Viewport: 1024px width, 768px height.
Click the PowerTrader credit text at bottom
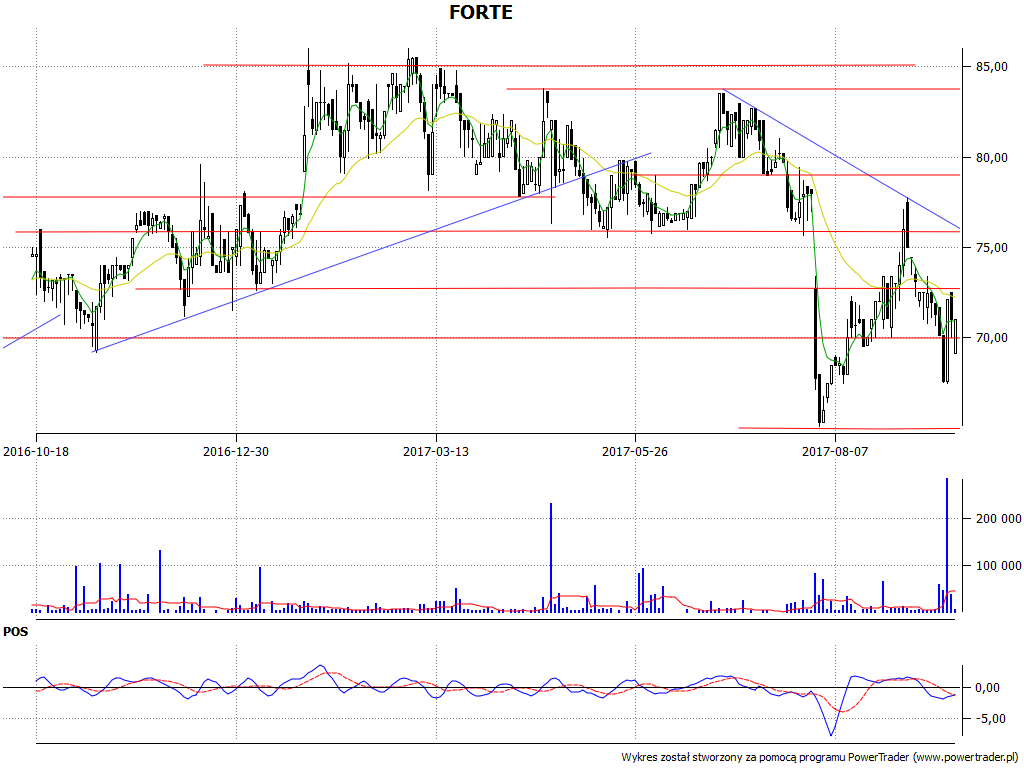click(822, 758)
